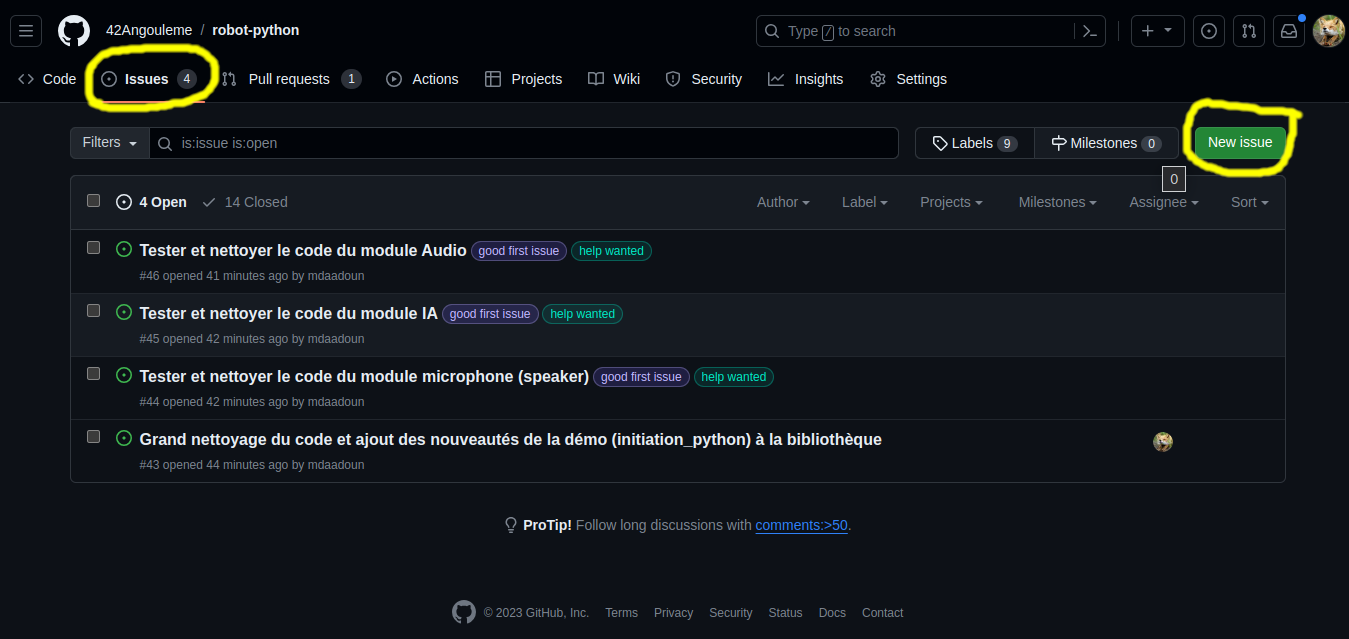
Task: Focus the 'is:issue is:open' filter input
Action: click(524, 143)
